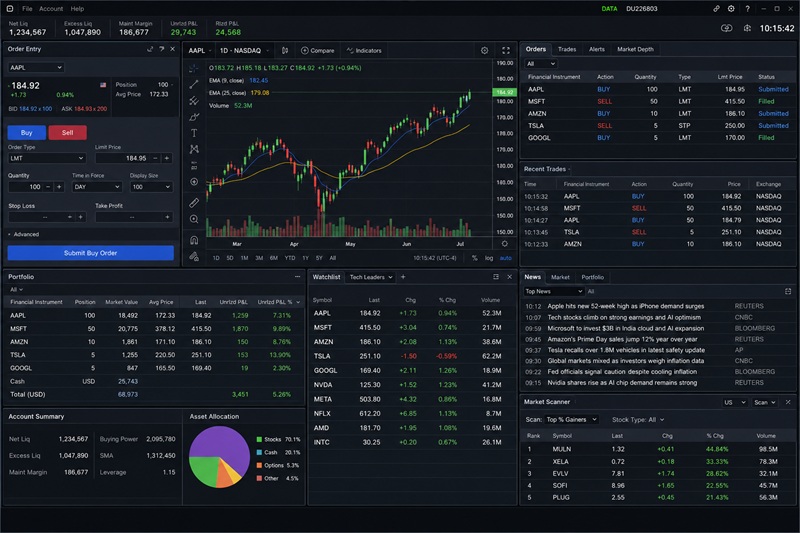Open the Scan button dropdown in Market Scanner
This screenshot has height=533, width=800.
coord(765,402)
